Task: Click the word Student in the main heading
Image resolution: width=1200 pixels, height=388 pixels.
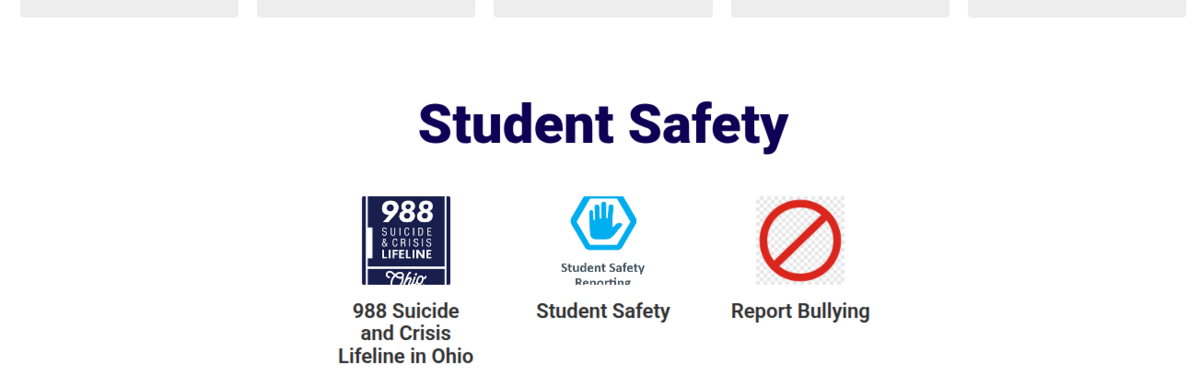Action: (516, 125)
